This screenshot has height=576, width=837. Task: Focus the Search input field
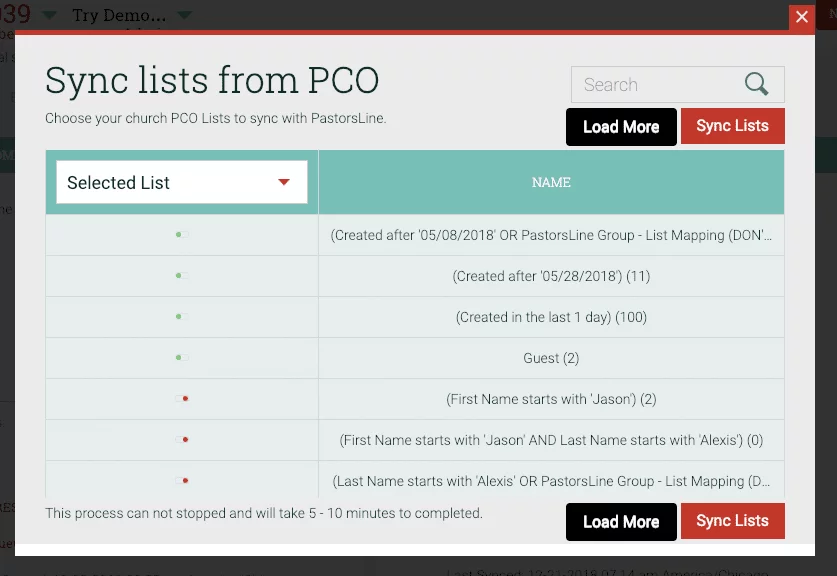pyautogui.click(x=677, y=84)
